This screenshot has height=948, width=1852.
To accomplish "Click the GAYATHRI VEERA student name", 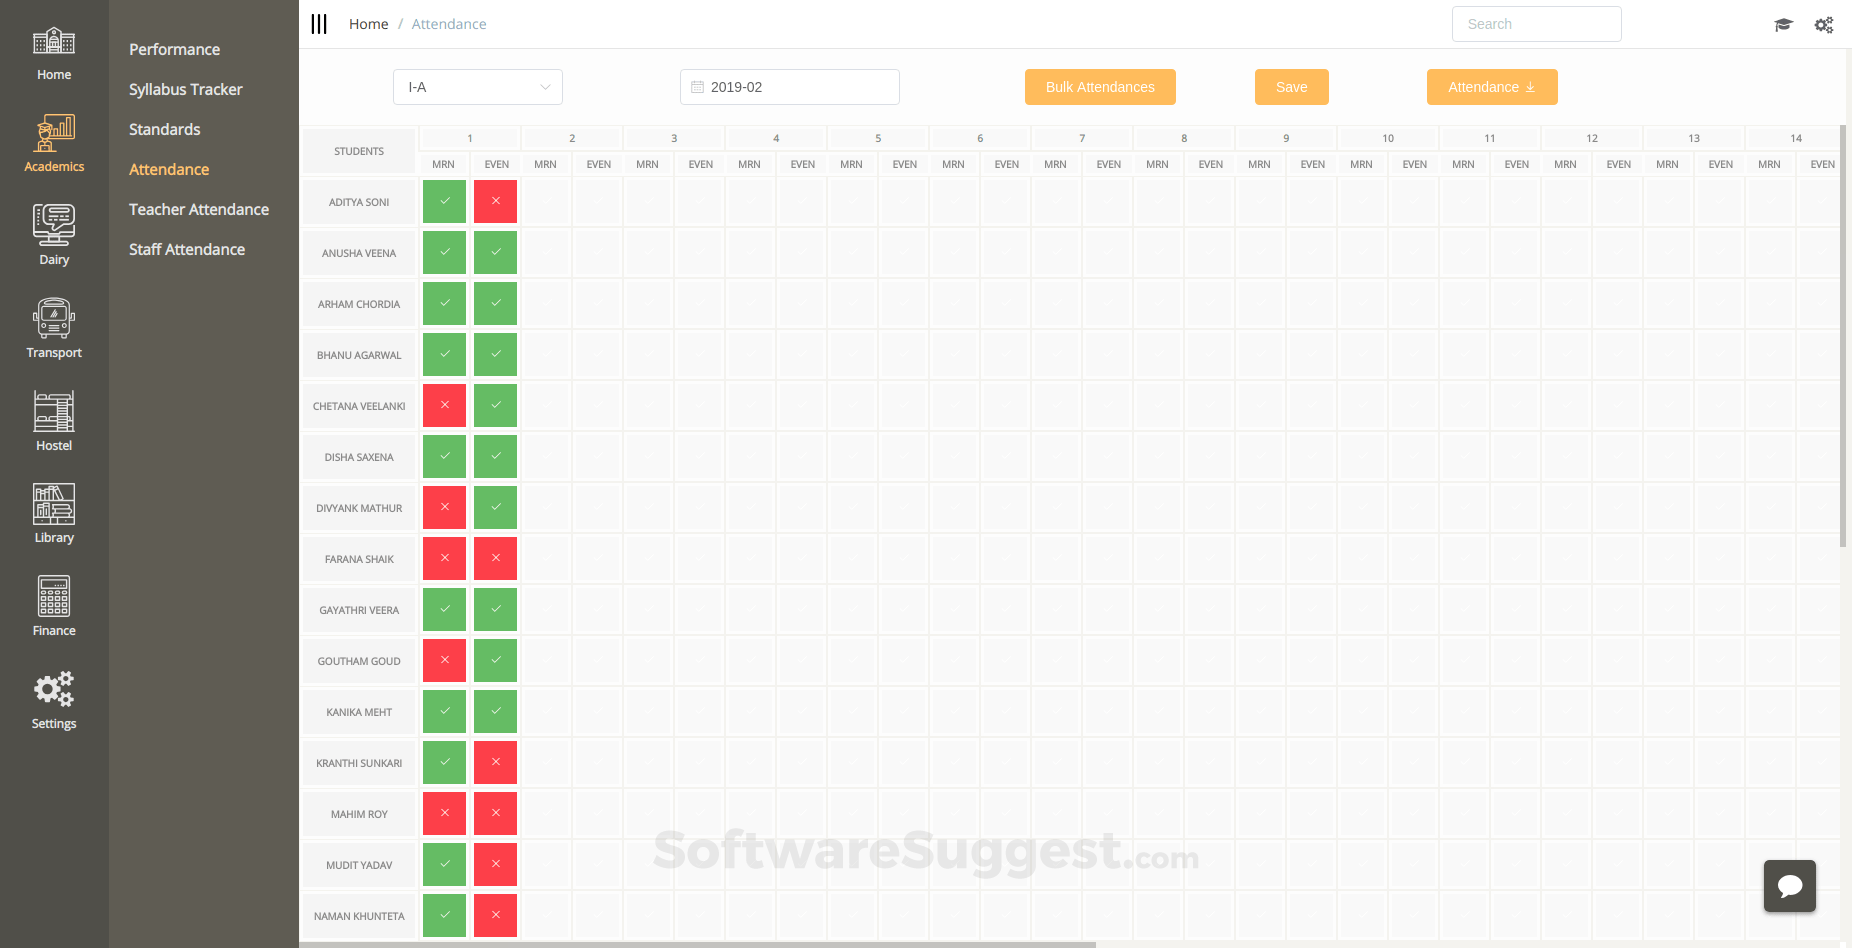I will [x=359, y=610].
